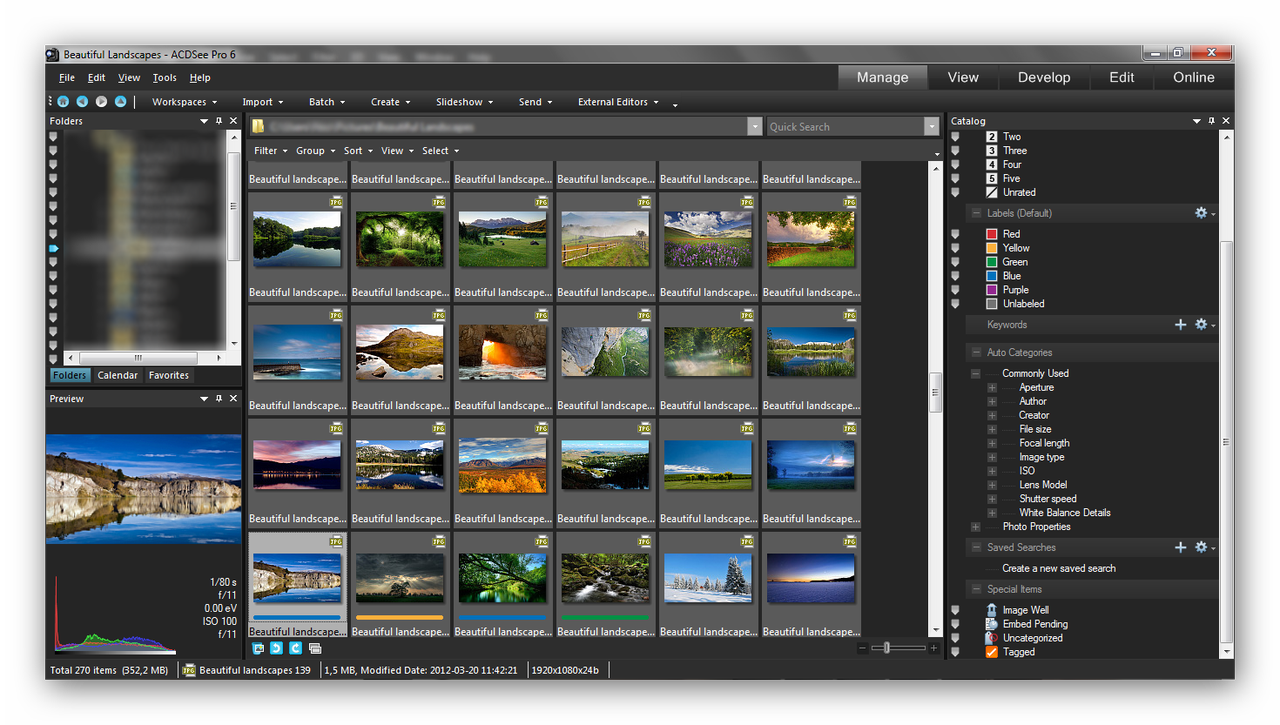1280x725 pixels.
Task: Click the thumbnail pane vertical scrollbar
Action: [x=936, y=398]
